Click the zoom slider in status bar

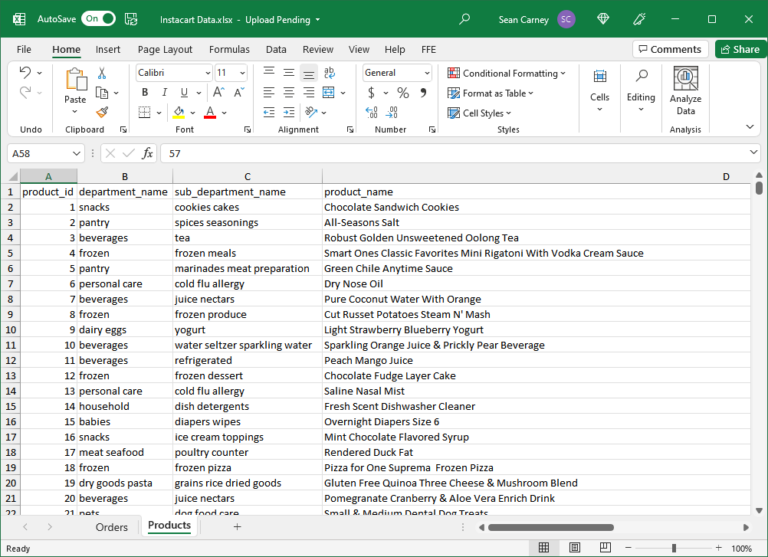673,548
